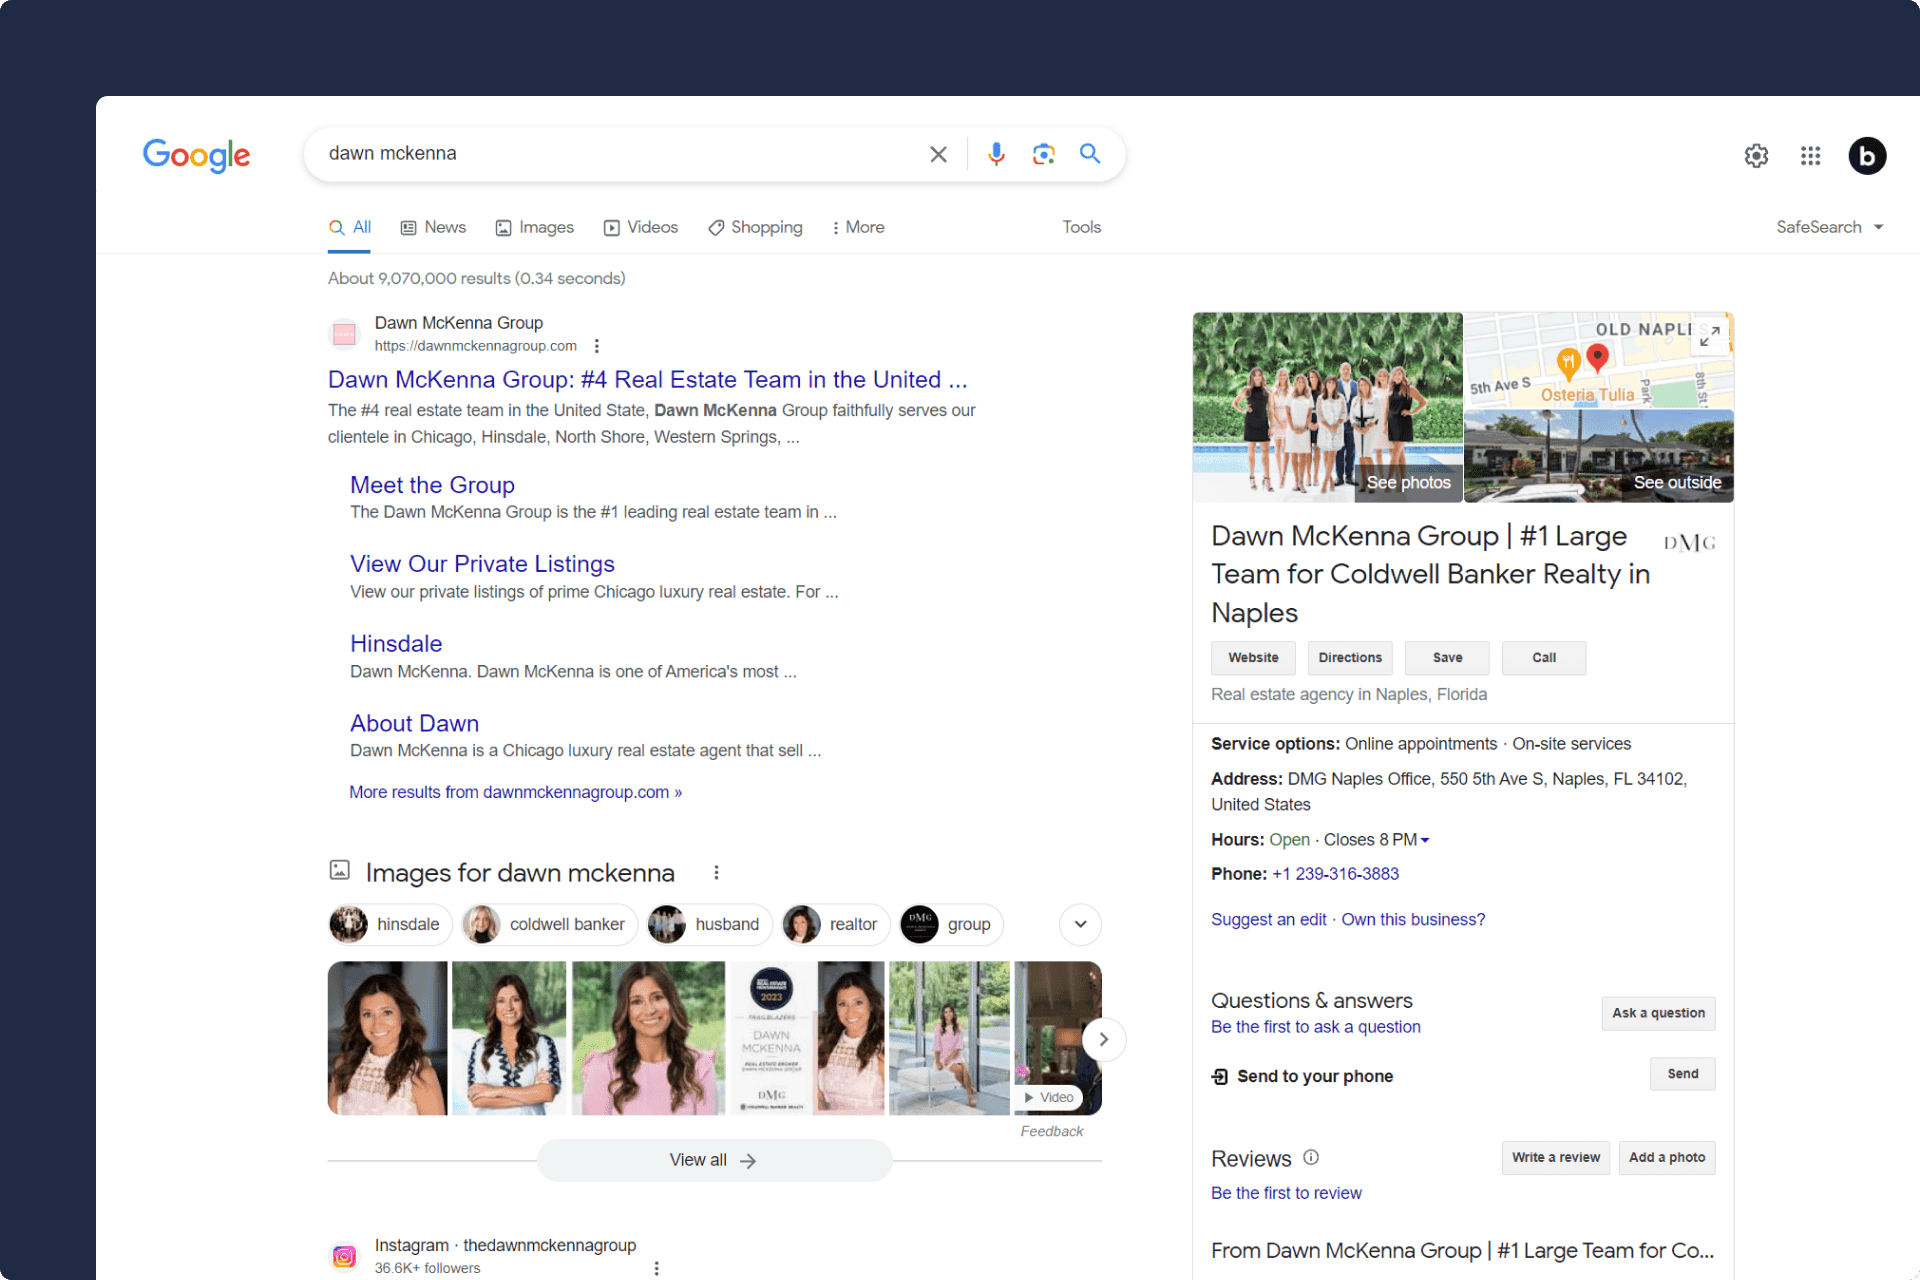Open search Tools
Screen dimensions: 1920x1280
pos(1081,227)
